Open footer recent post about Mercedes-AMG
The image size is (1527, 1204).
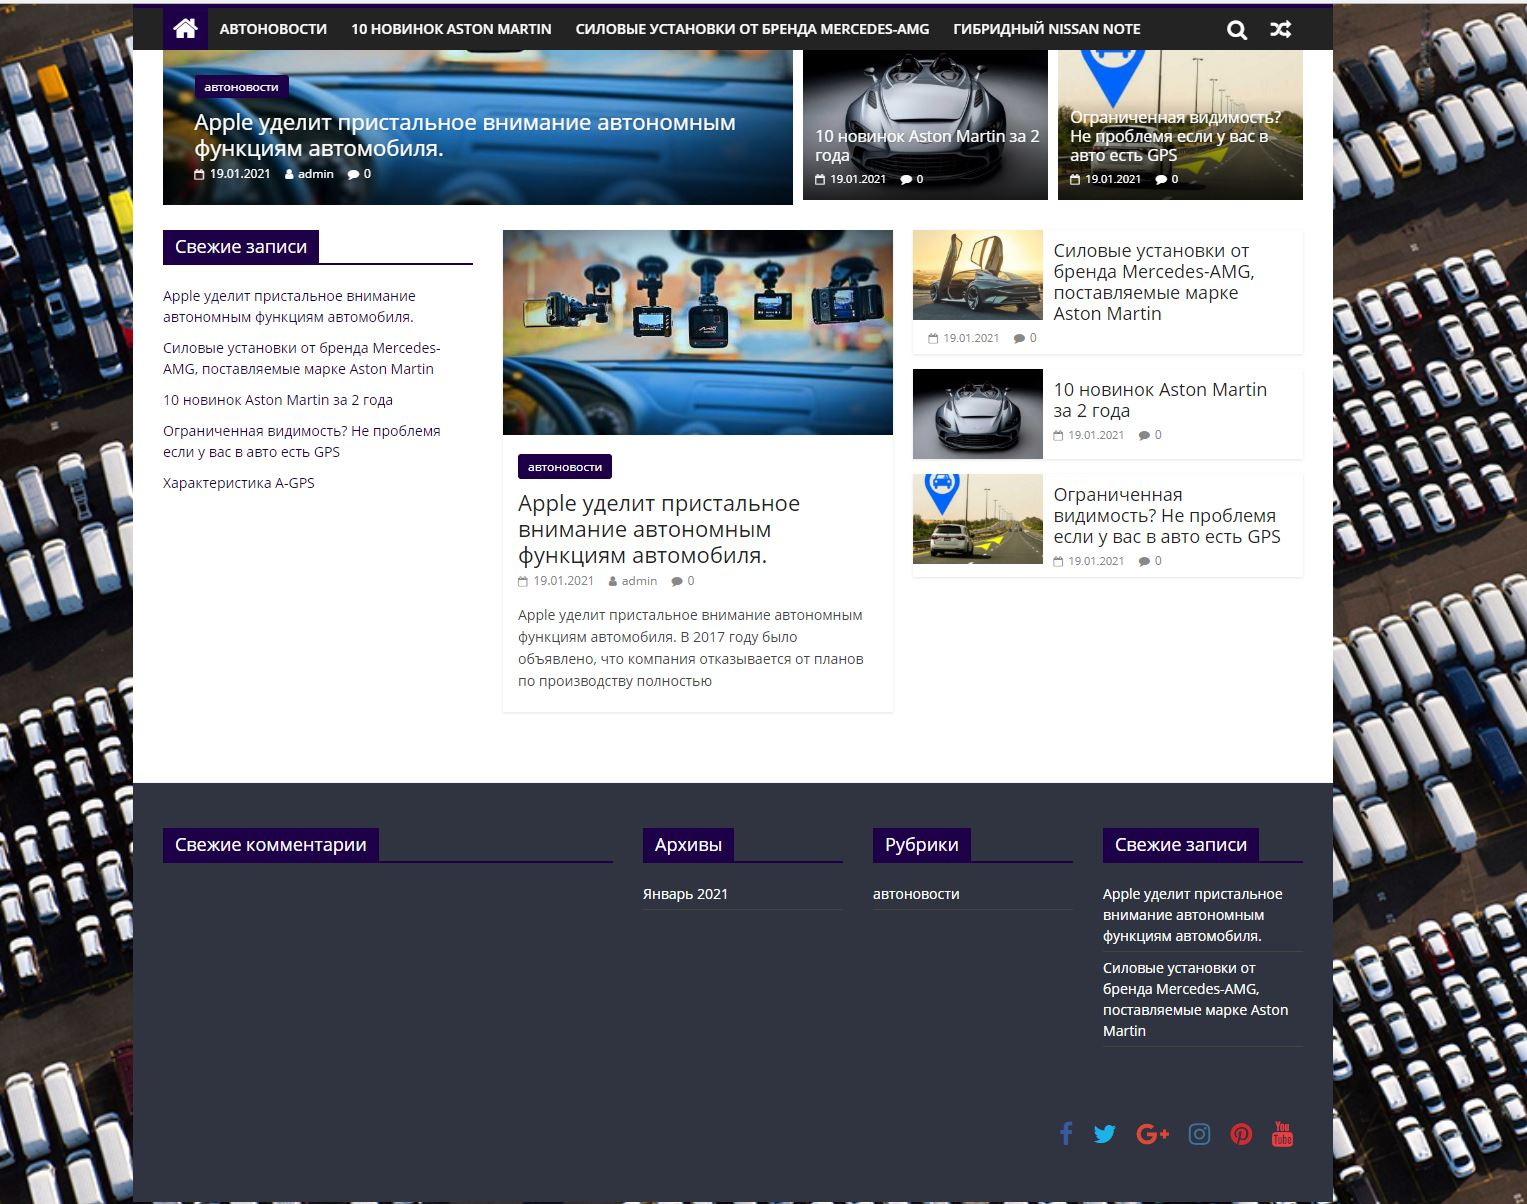pyautogui.click(x=1196, y=999)
